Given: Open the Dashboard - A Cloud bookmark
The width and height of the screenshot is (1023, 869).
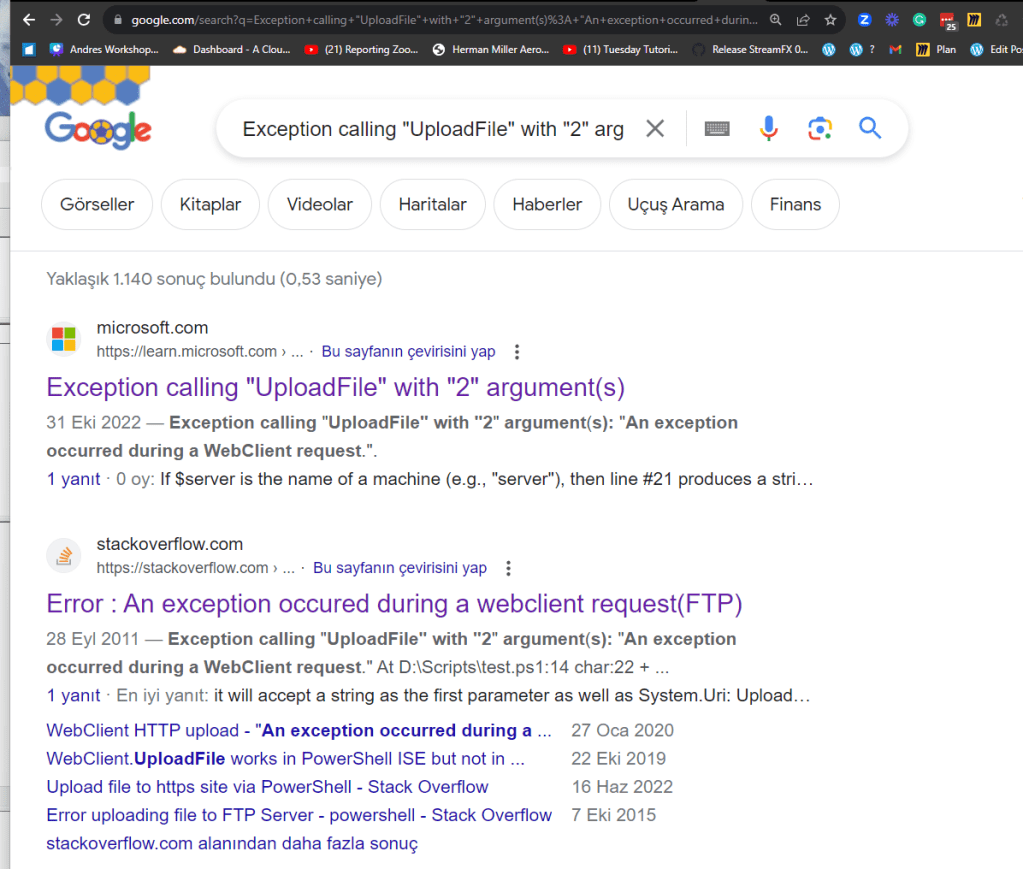Looking at the screenshot, I should (x=232, y=50).
